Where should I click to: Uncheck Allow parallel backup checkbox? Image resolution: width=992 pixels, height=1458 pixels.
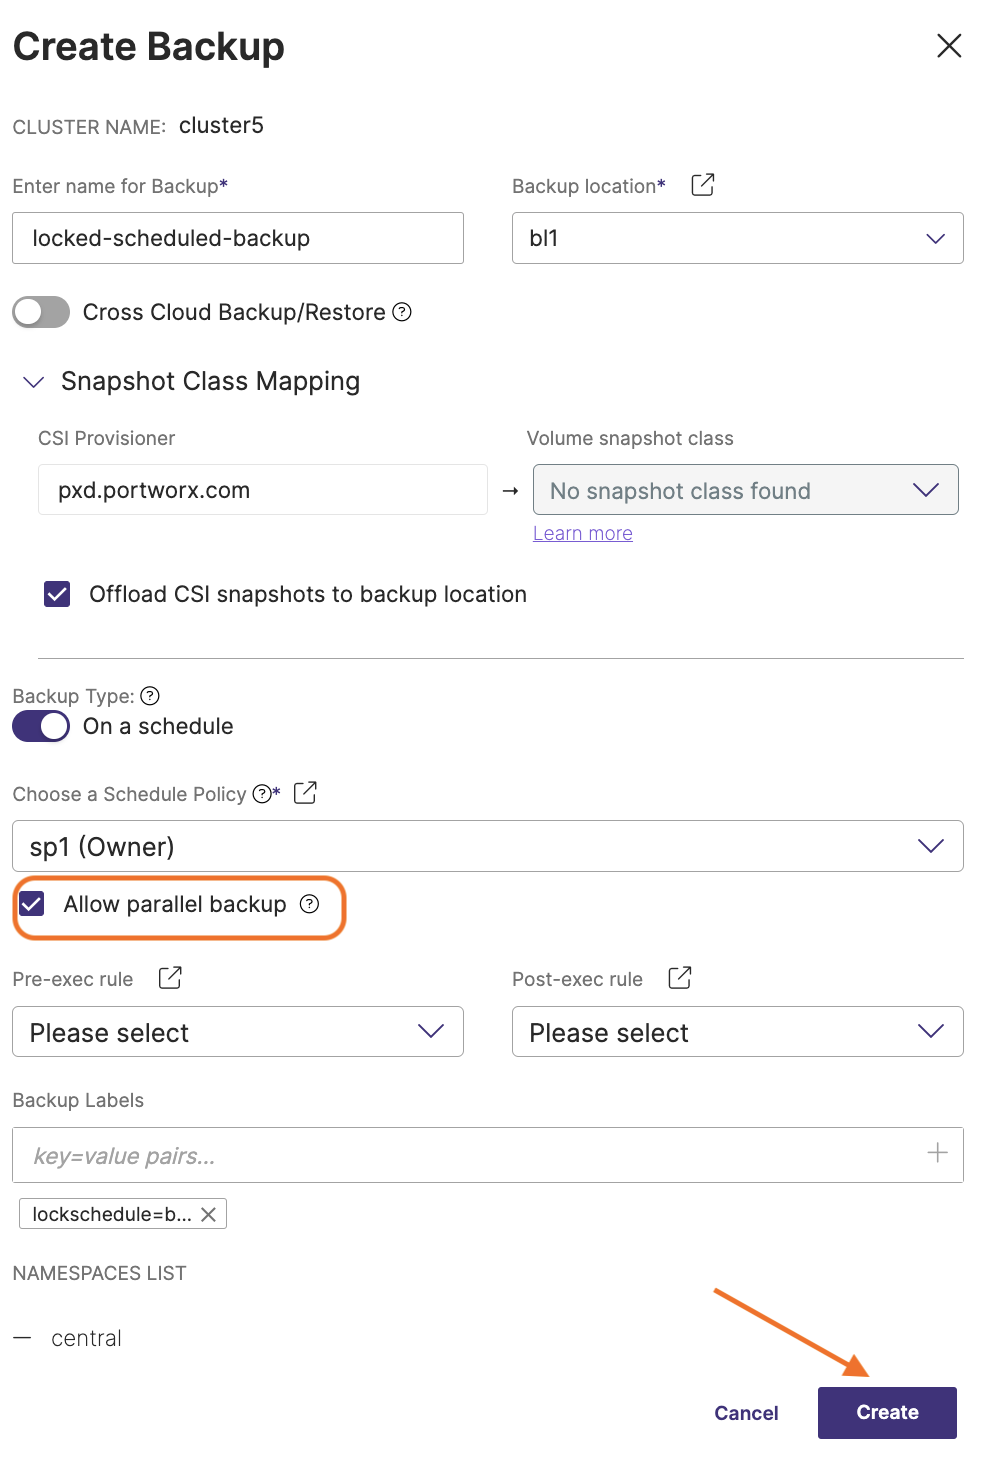(x=32, y=904)
